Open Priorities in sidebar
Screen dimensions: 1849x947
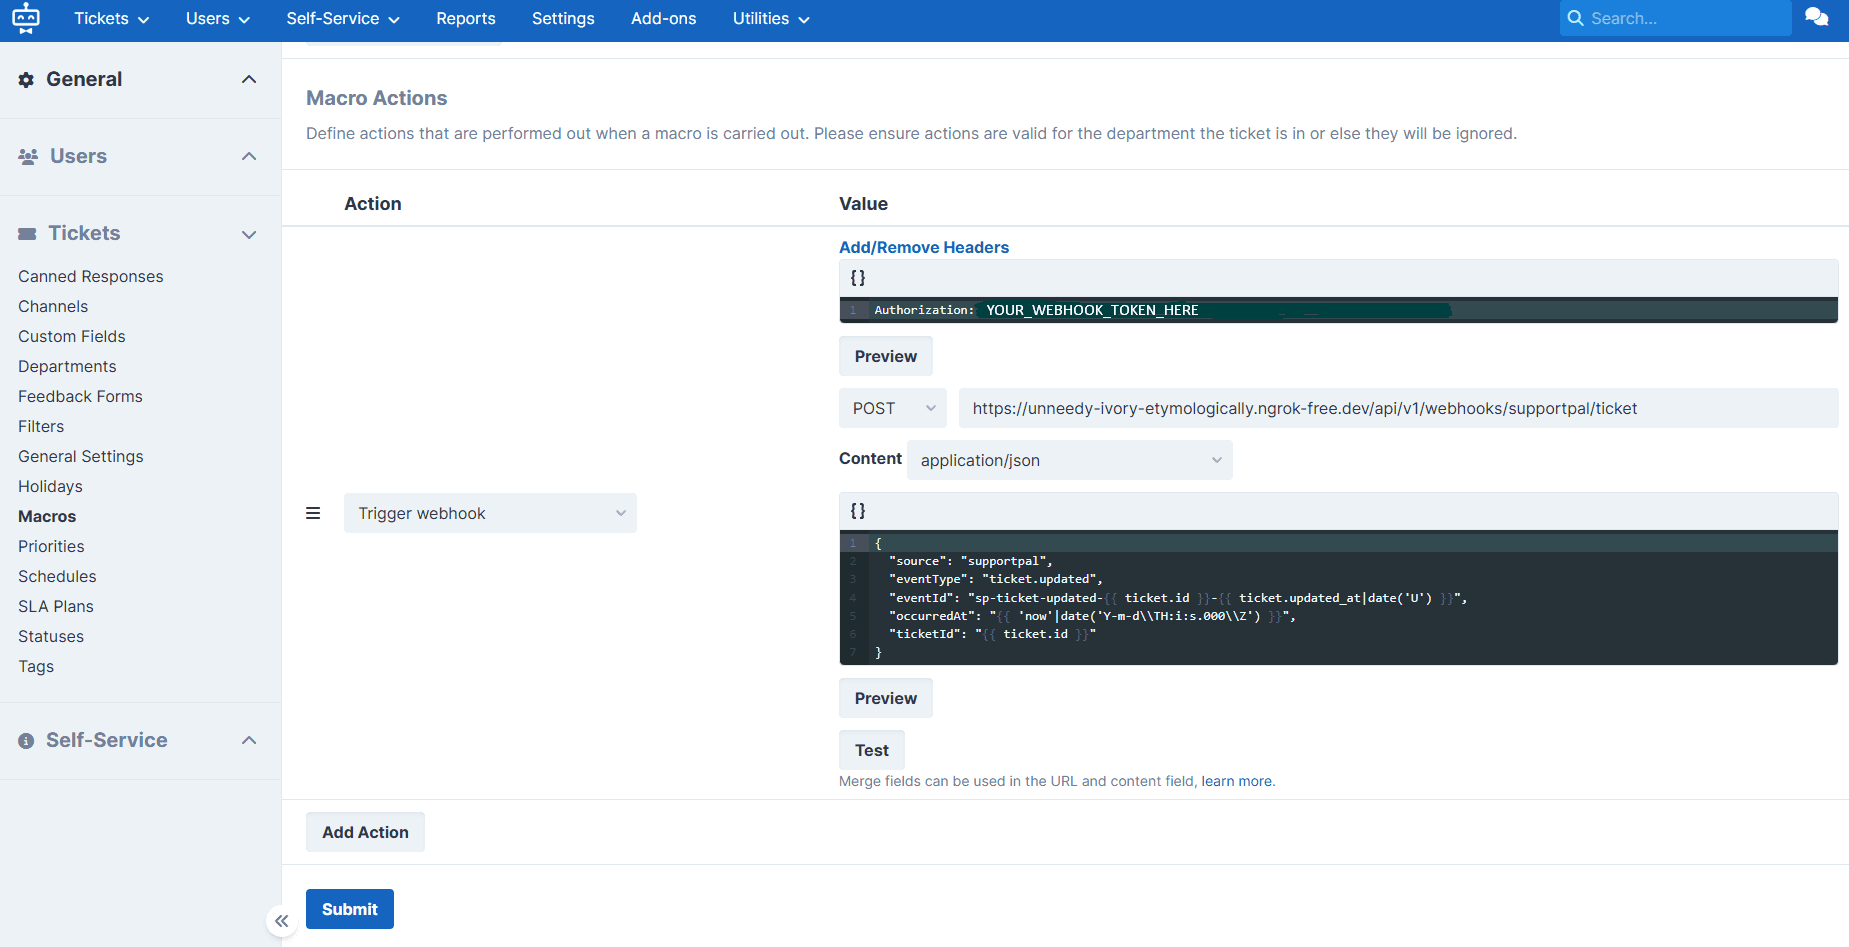click(51, 546)
